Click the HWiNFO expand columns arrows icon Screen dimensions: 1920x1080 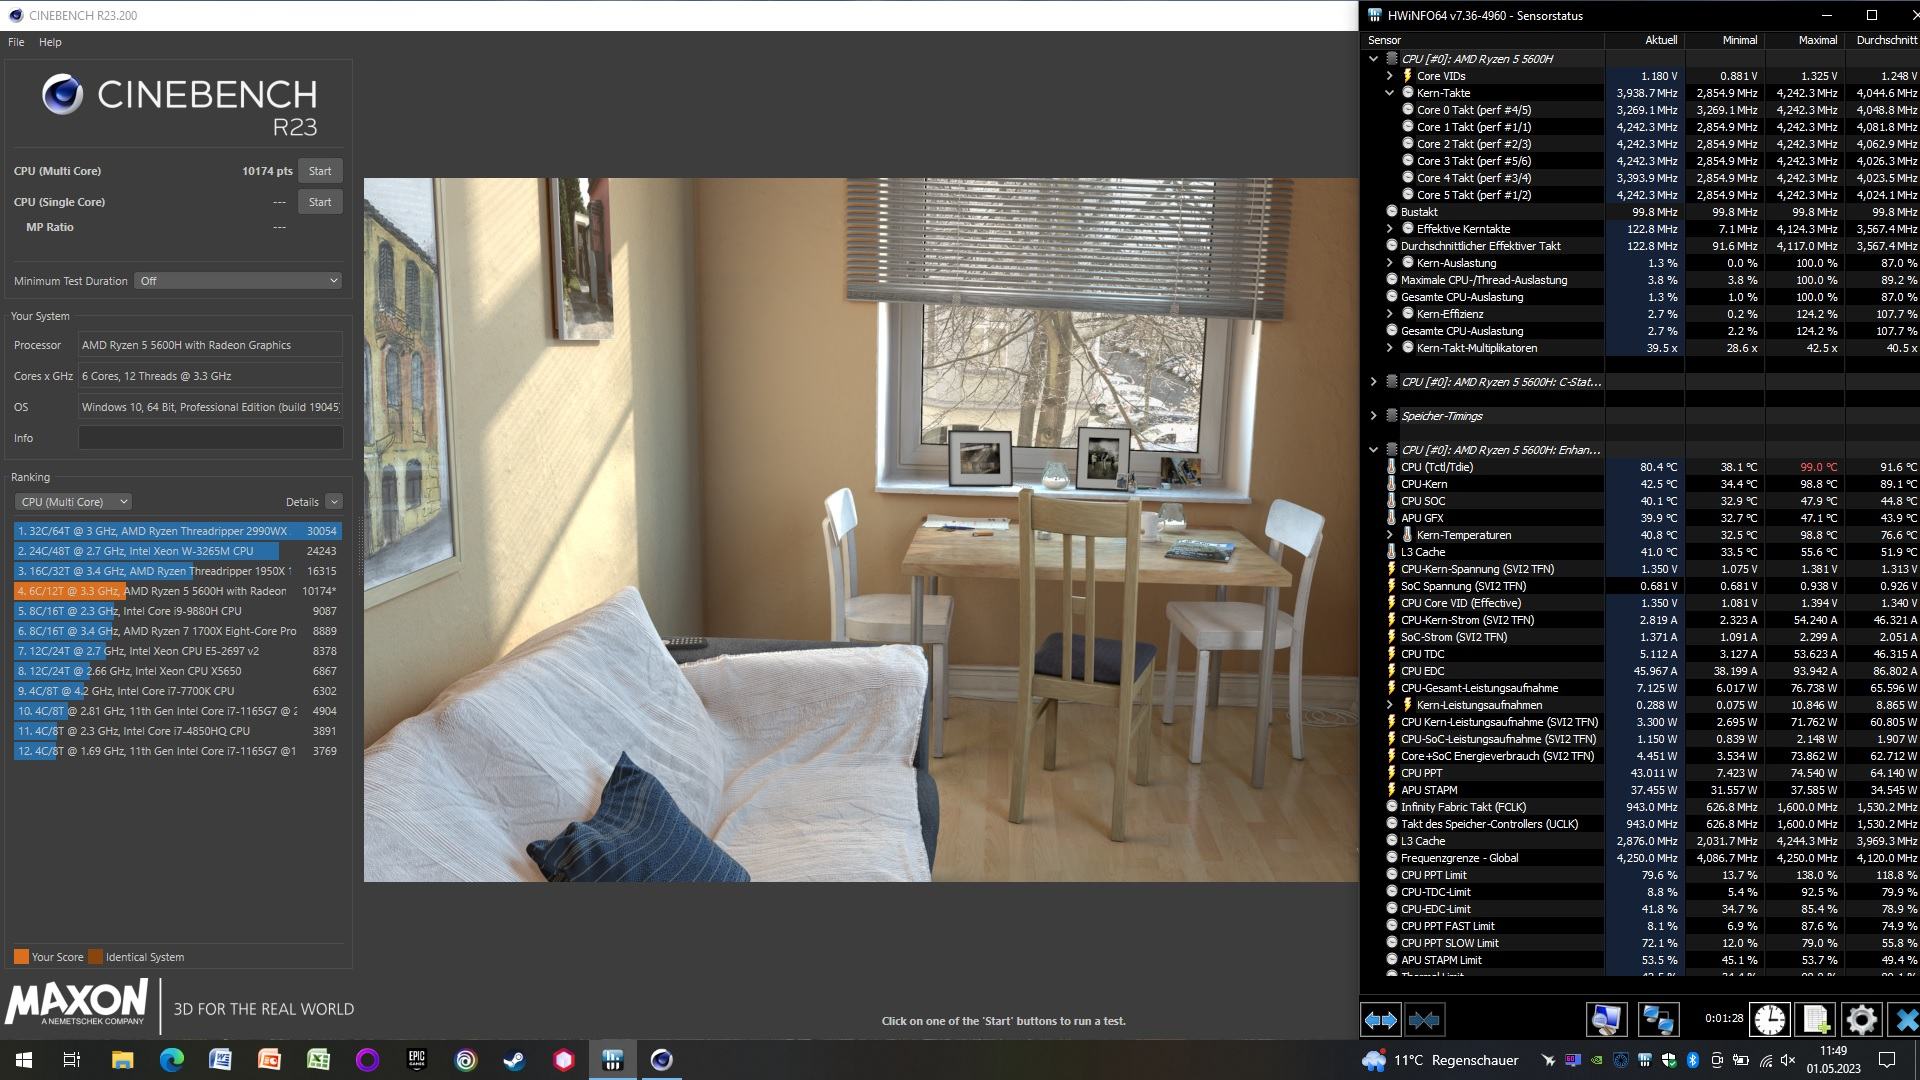click(1381, 1020)
